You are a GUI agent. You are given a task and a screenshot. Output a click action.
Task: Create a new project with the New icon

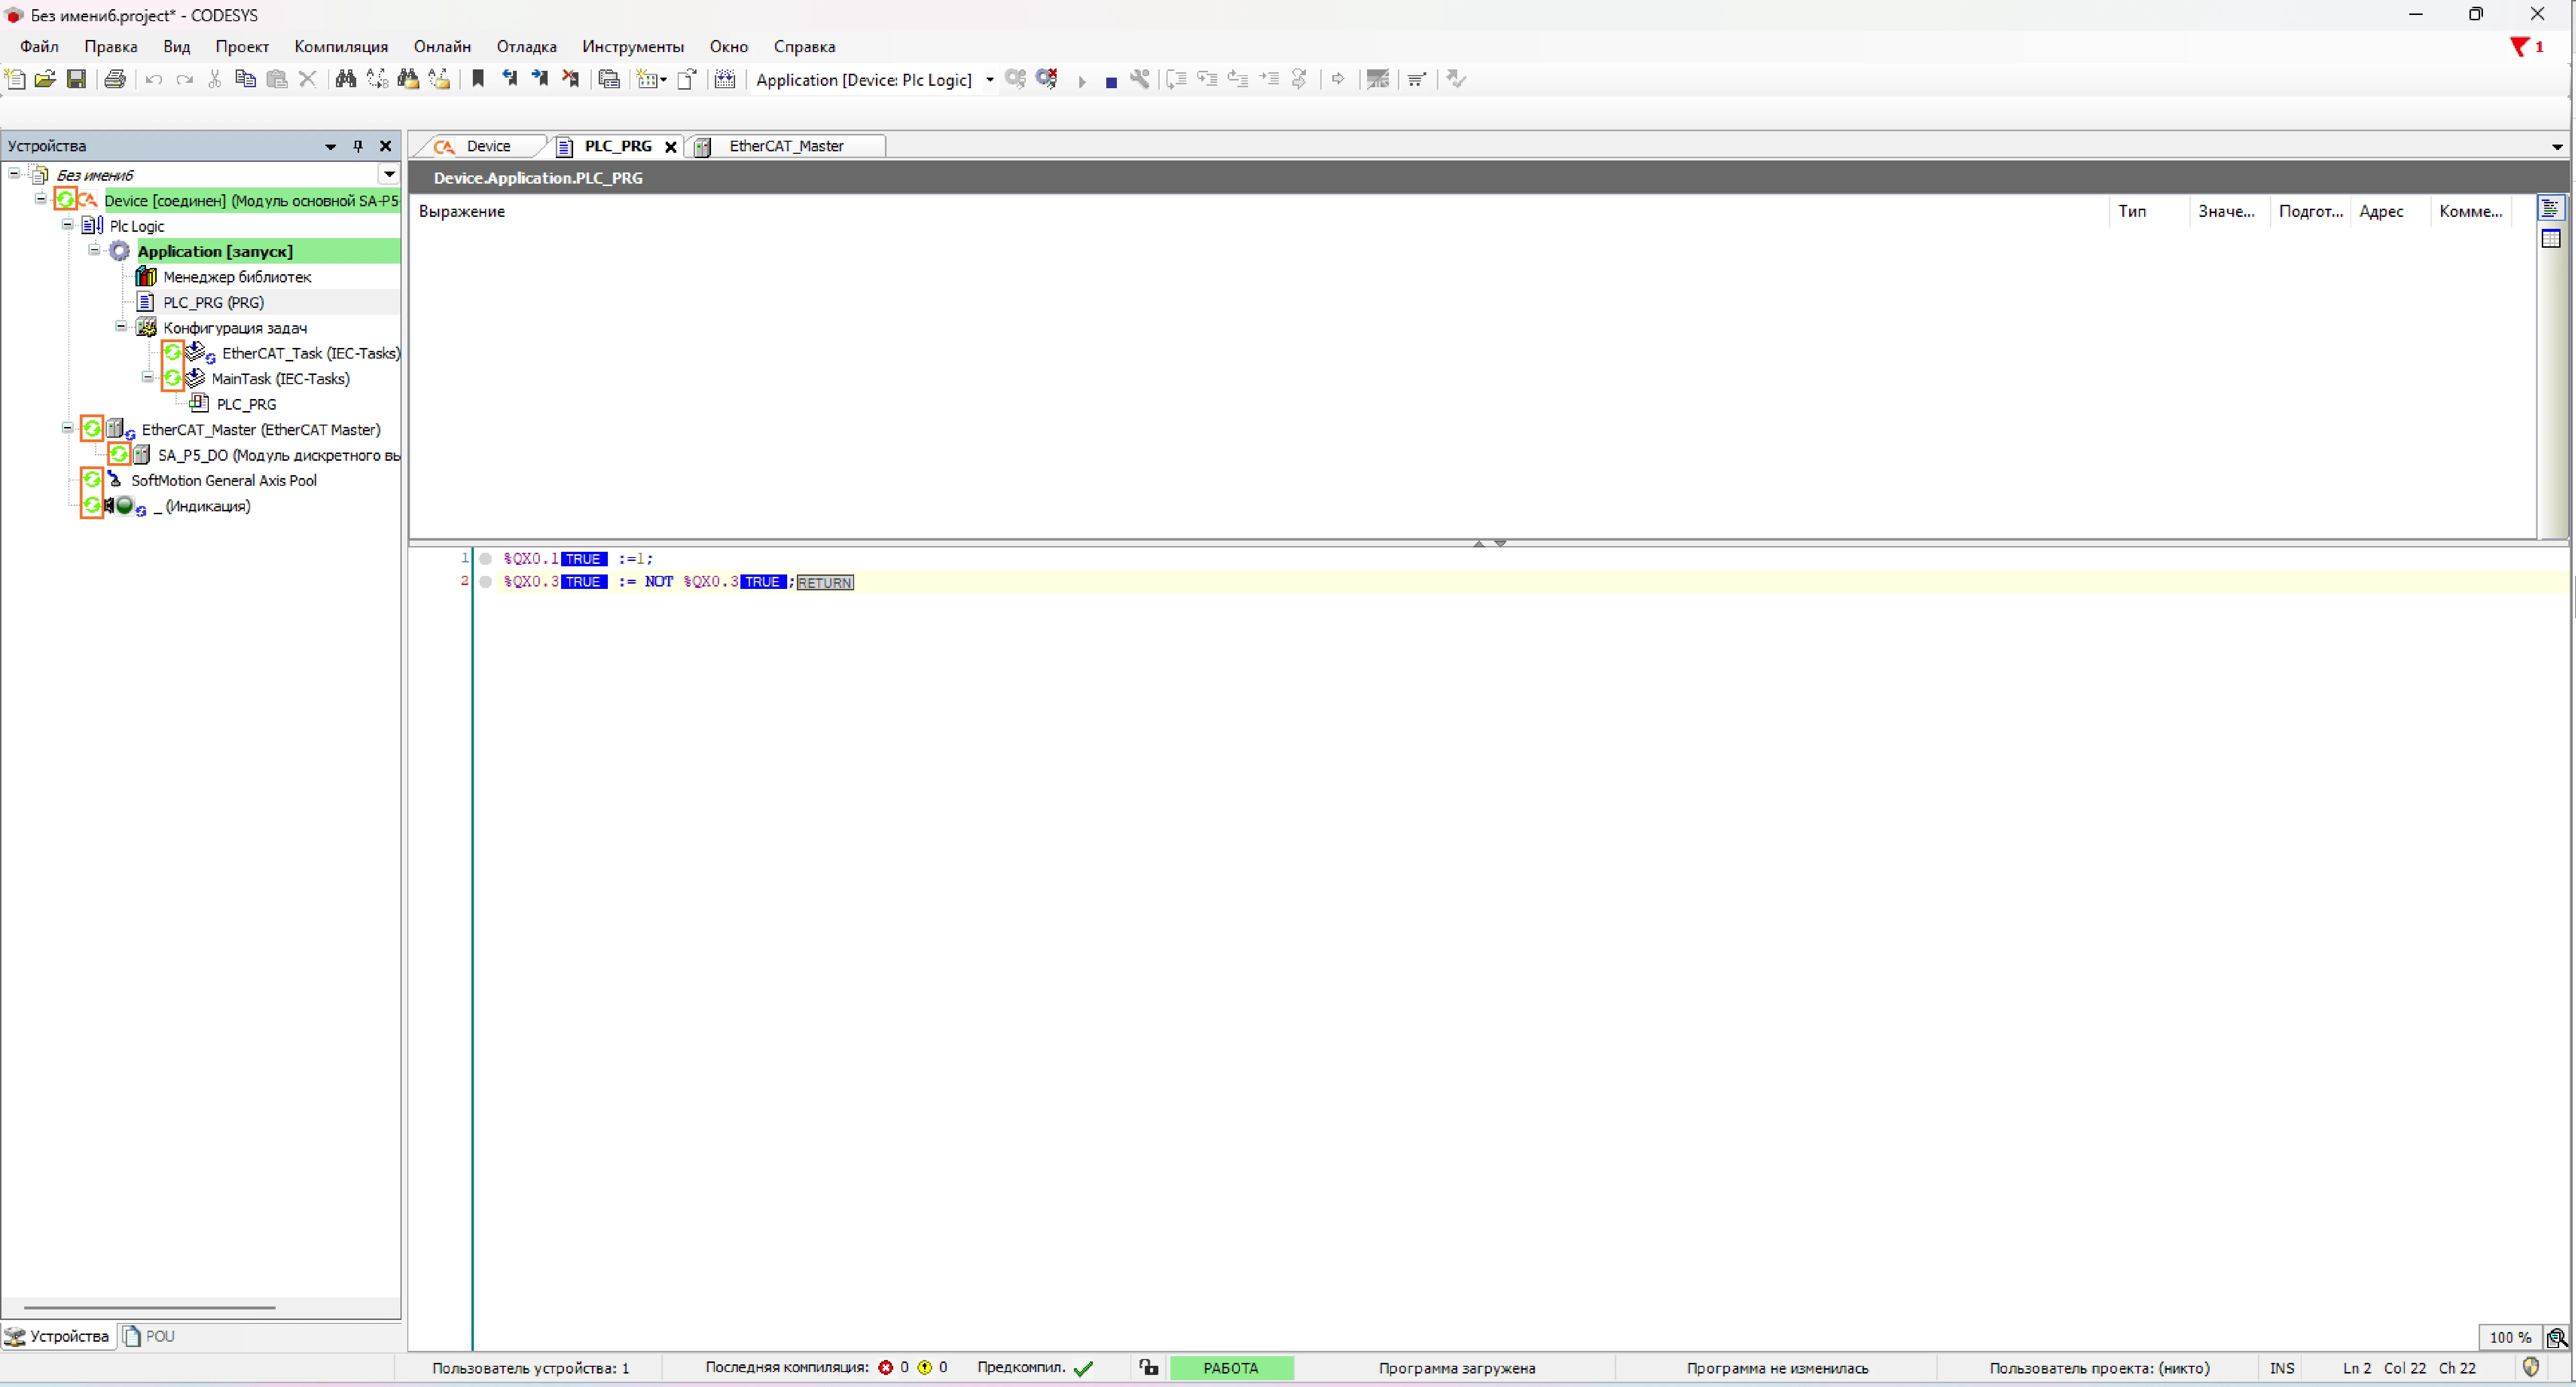pos(15,79)
